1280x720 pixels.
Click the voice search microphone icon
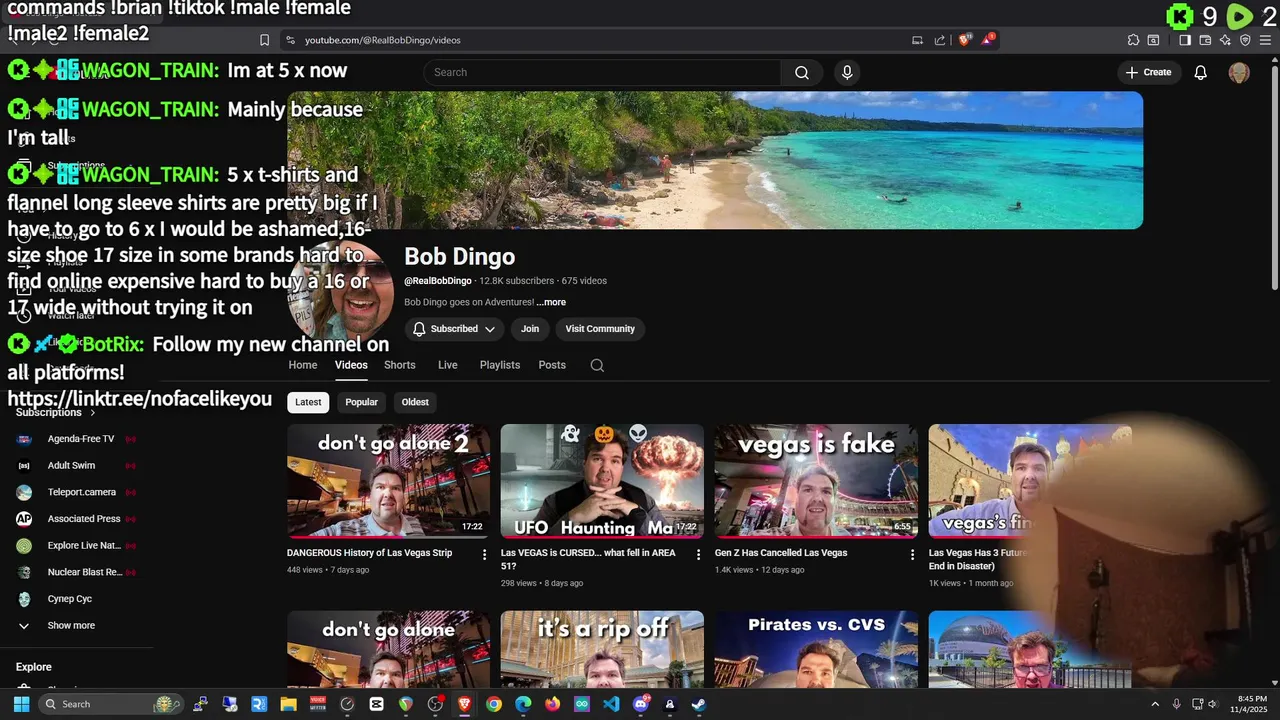(847, 72)
